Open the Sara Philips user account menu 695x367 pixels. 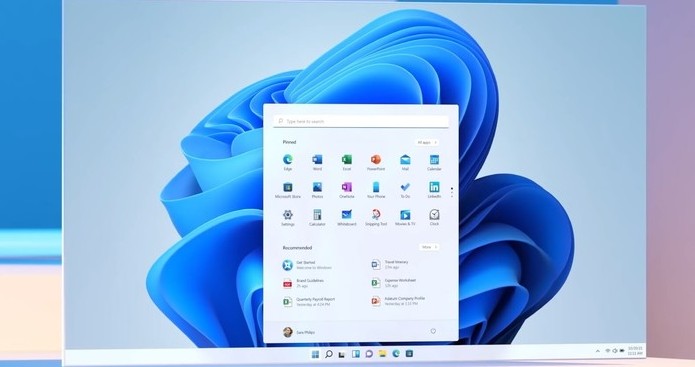tap(299, 332)
